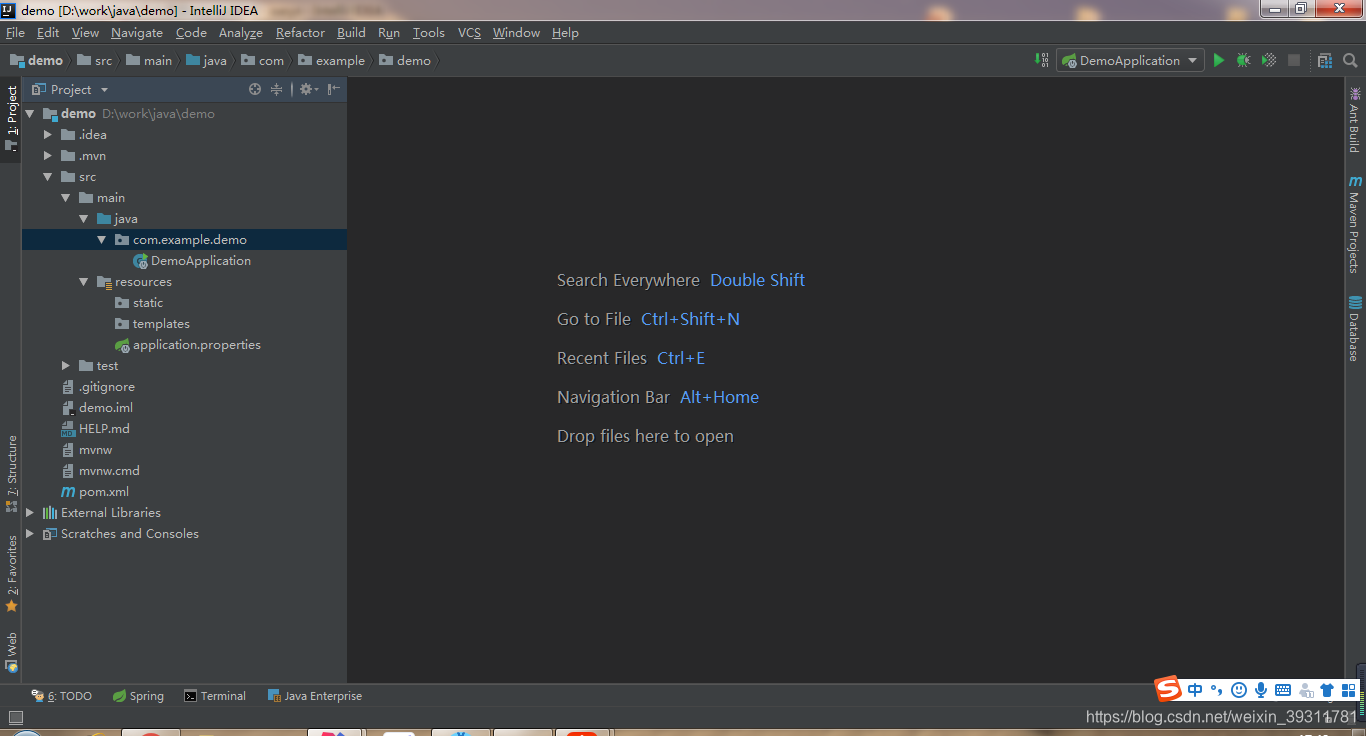This screenshot has height=736, width=1366.
Task: Debug DemoApplication with the bug icon
Action: click(x=1243, y=60)
